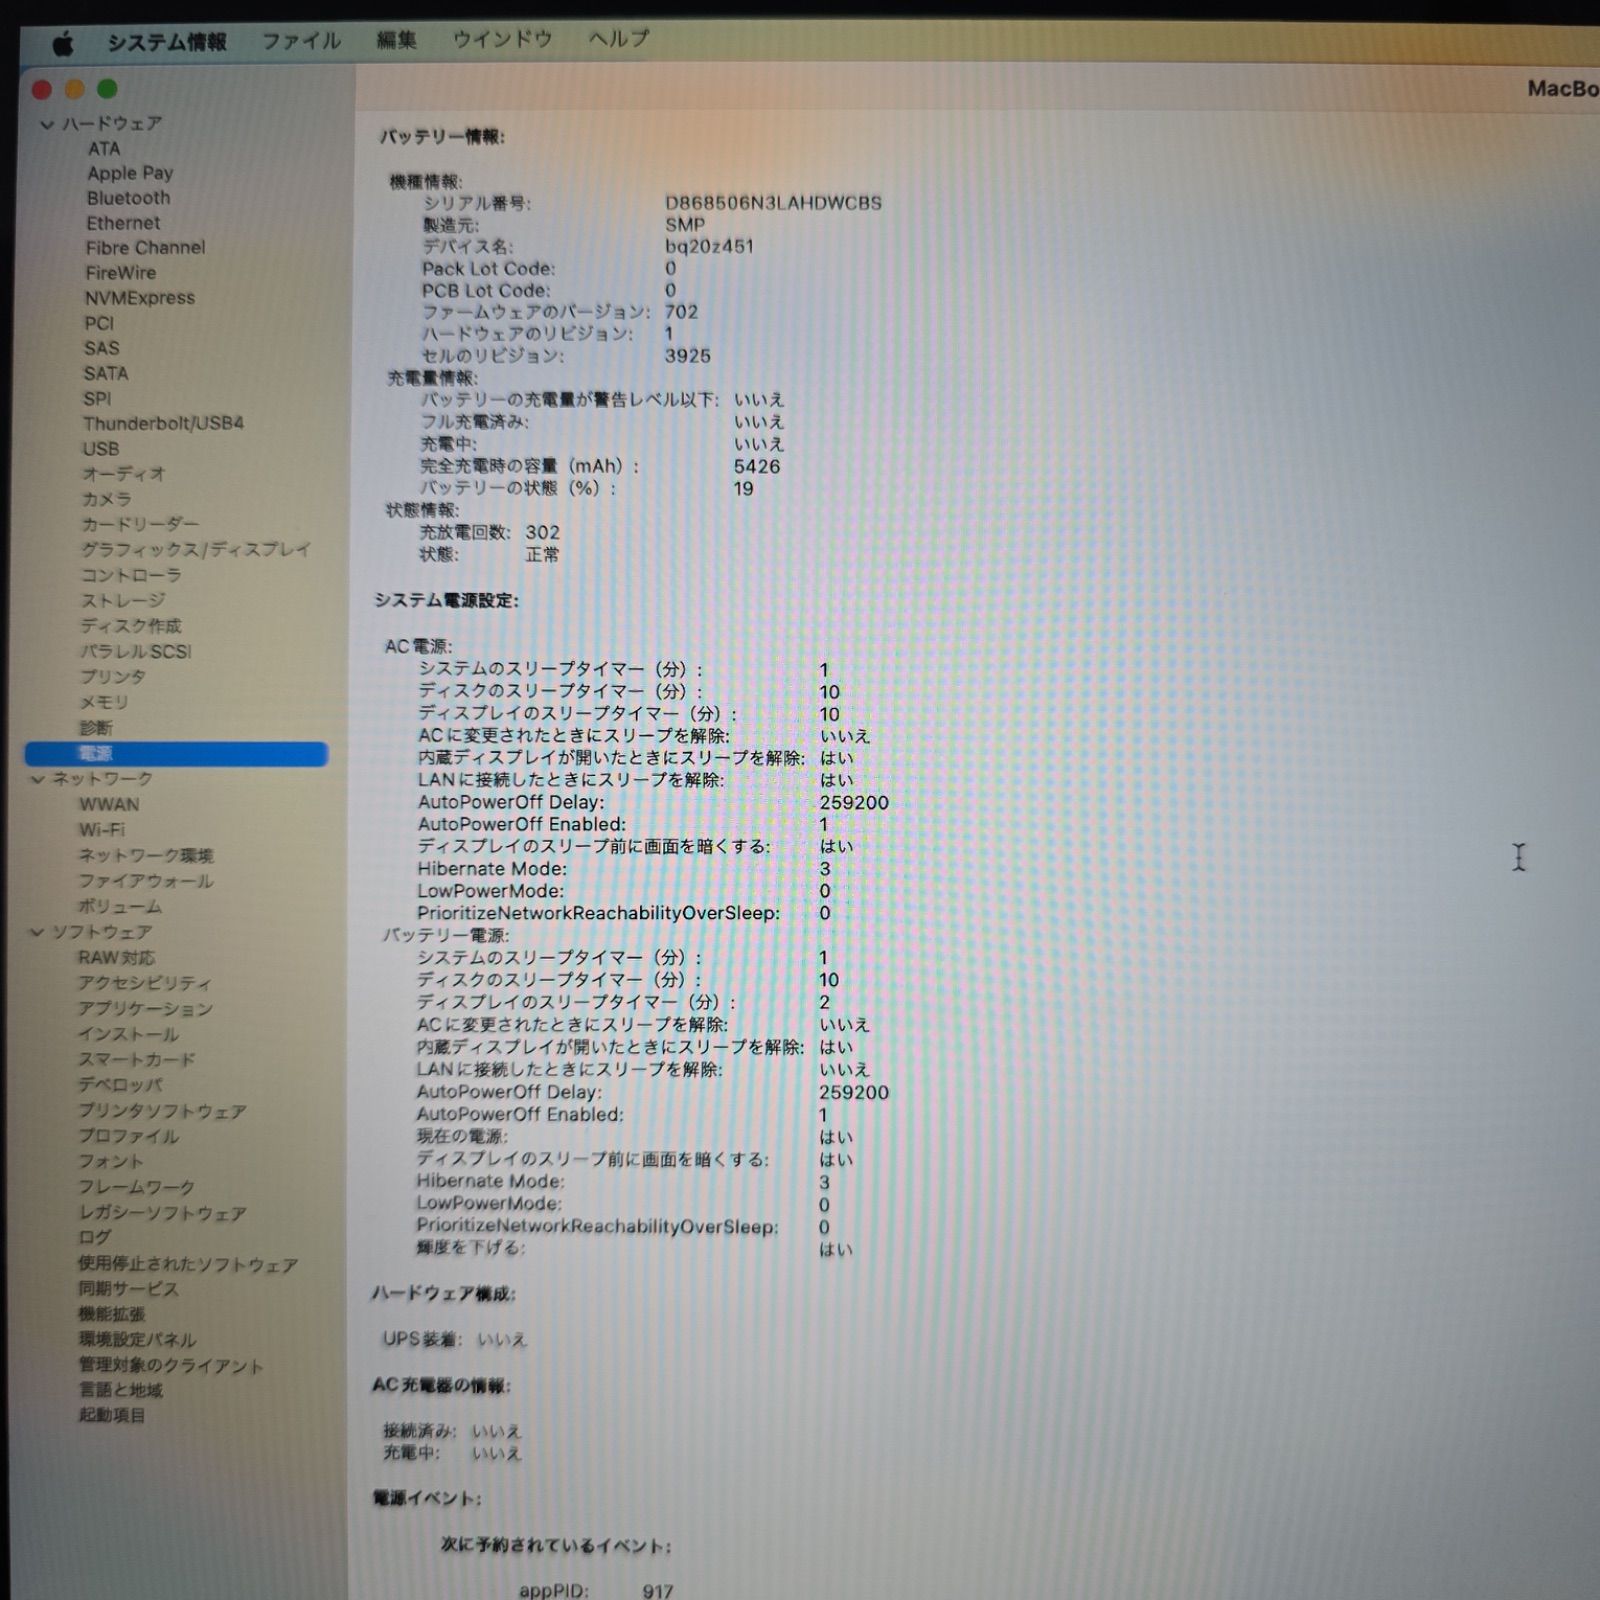Select Bluetooth in the sidebar

[x=128, y=198]
